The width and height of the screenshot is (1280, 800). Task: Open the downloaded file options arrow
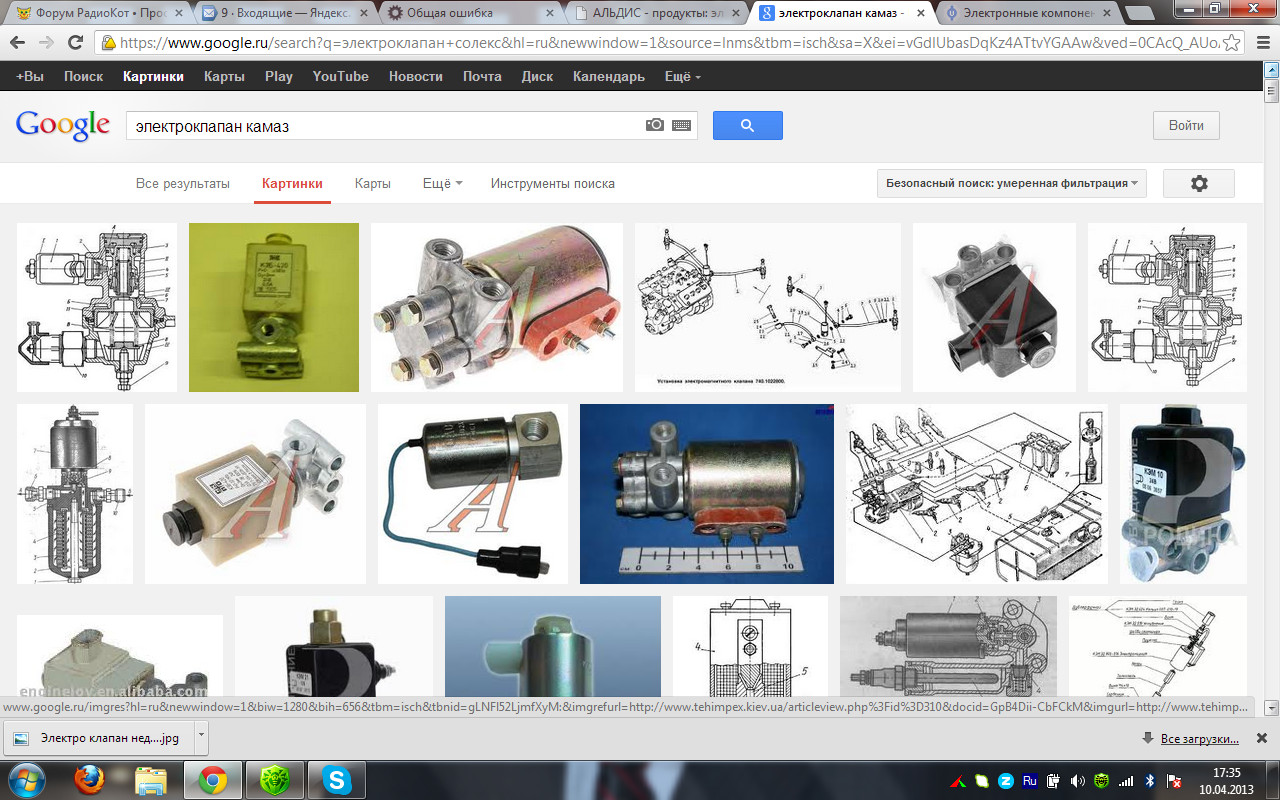pyautogui.click(x=201, y=738)
